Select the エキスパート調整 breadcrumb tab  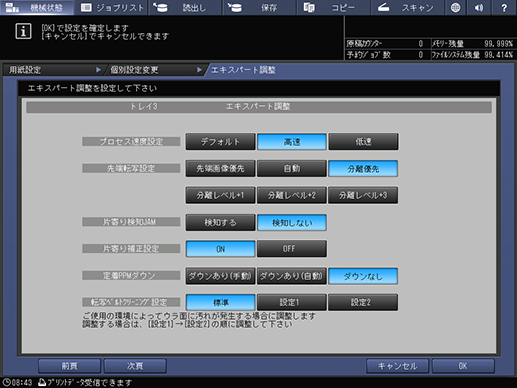click(x=243, y=70)
